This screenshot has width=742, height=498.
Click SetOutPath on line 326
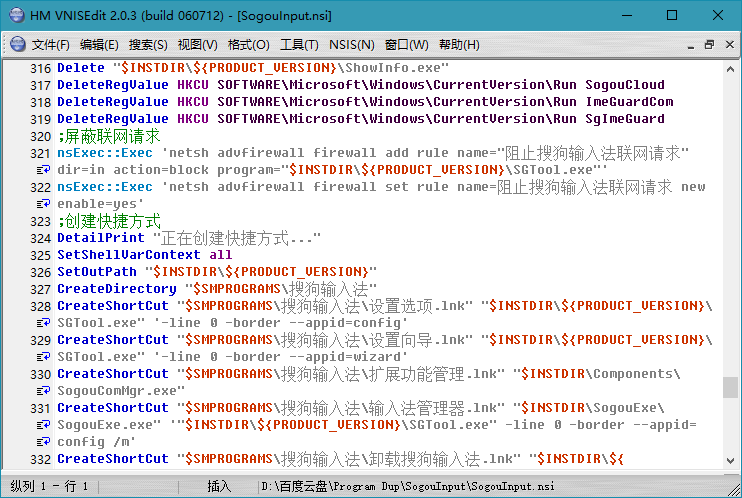click(97, 272)
